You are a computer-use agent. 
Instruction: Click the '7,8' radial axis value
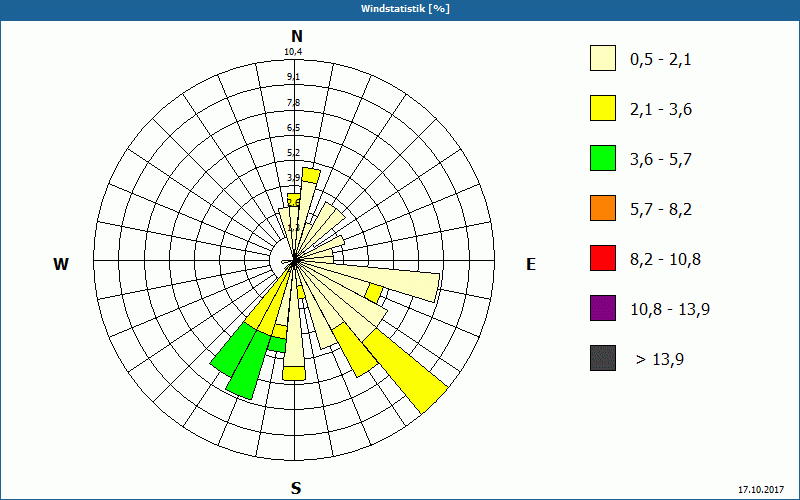(293, 103)
